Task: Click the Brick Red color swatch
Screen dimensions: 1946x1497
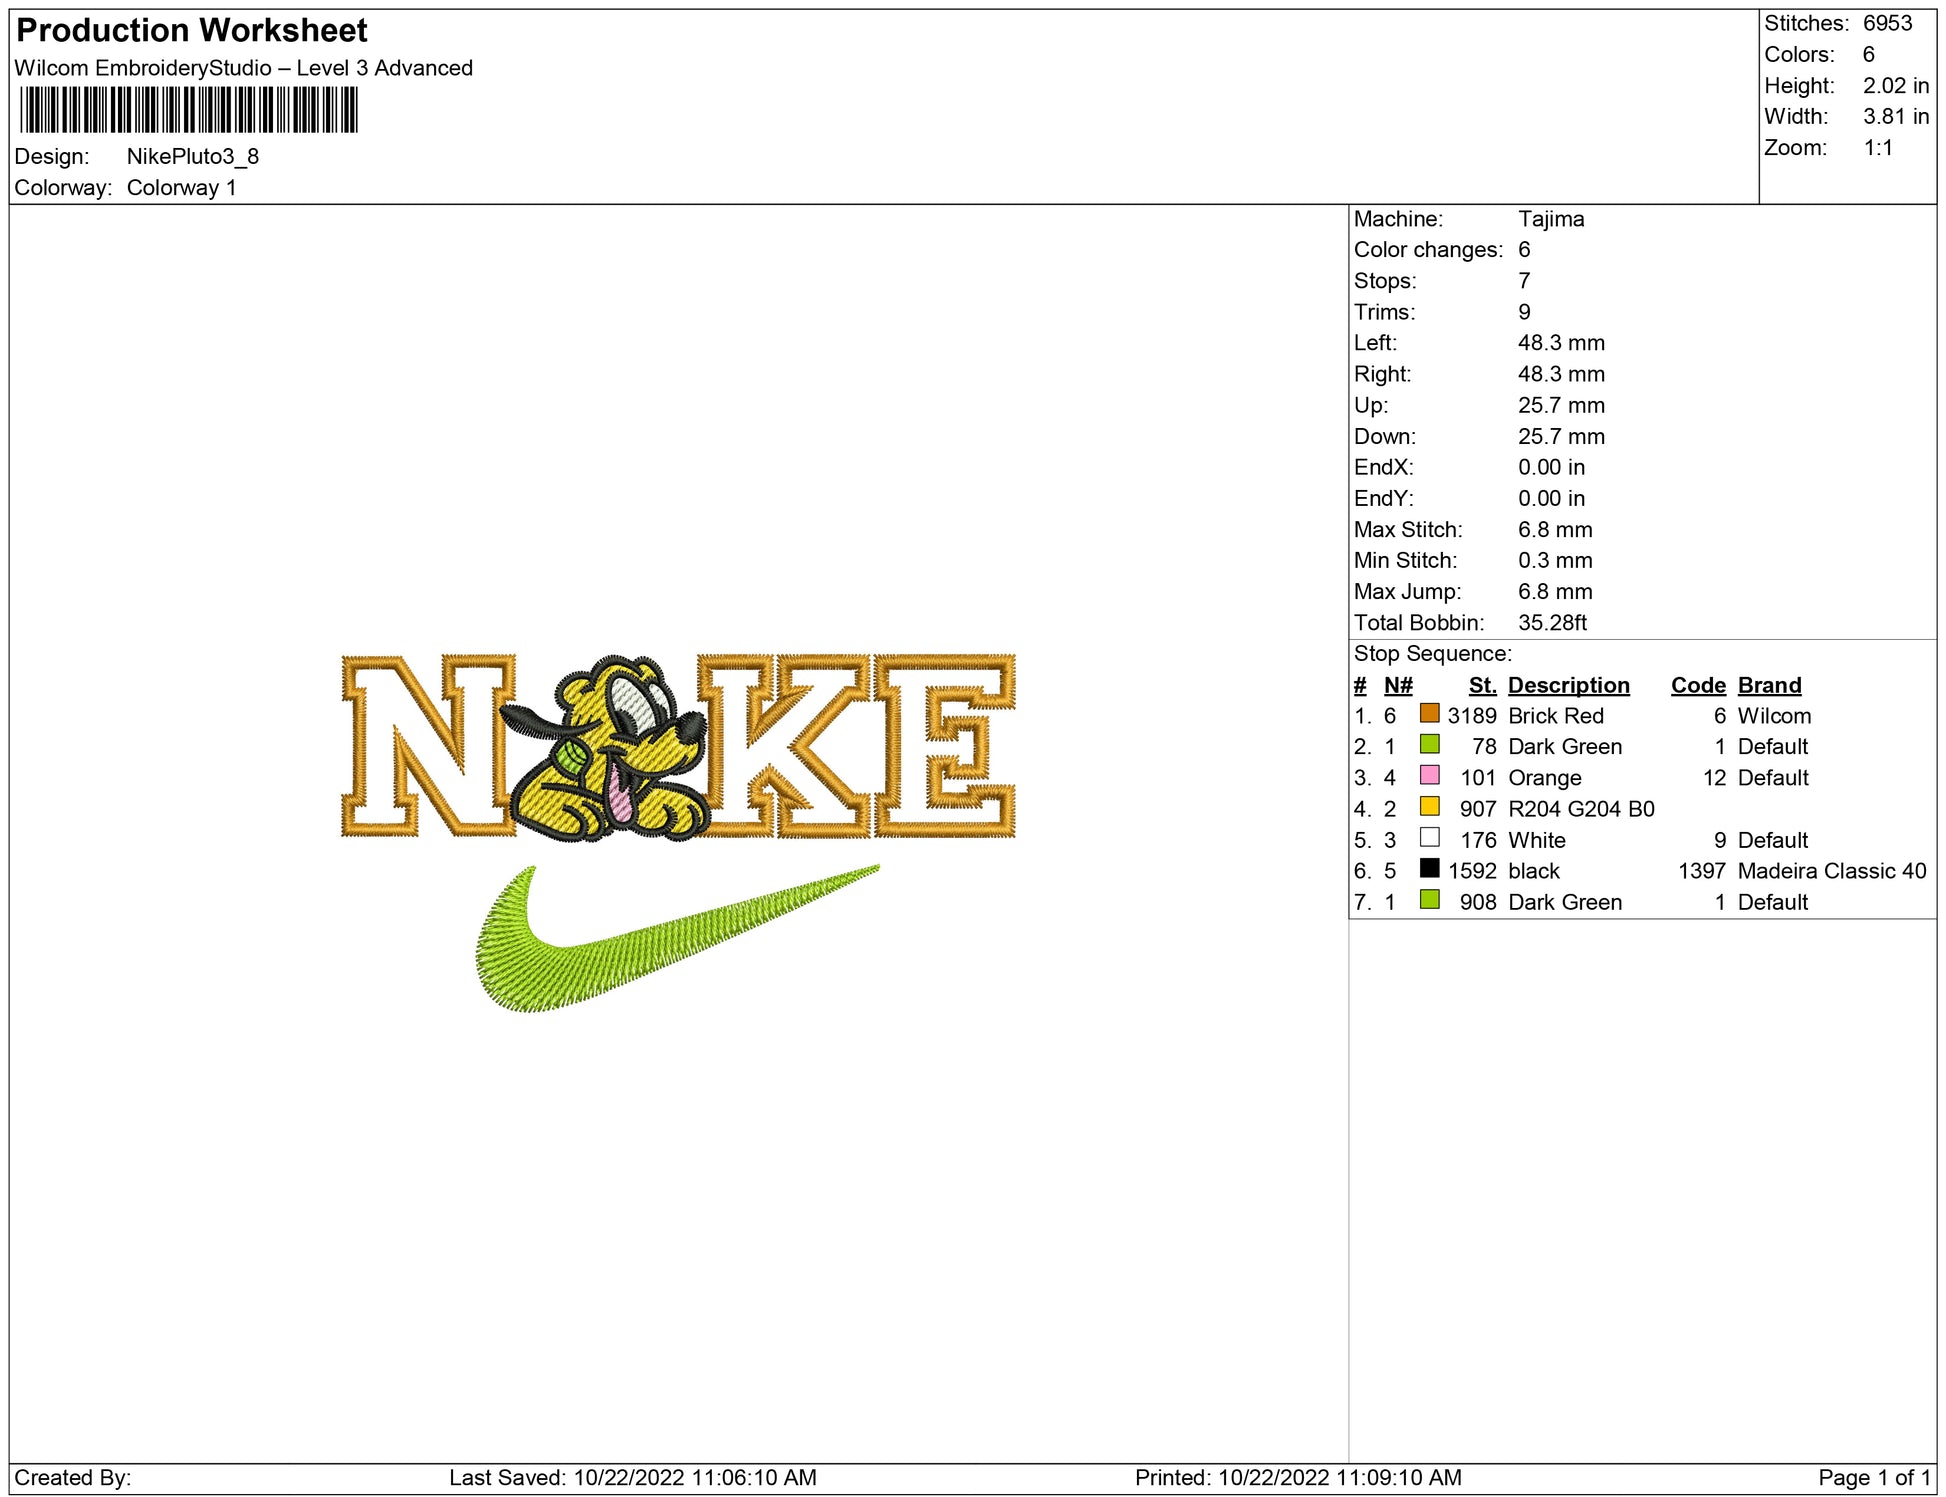Action: point(1429,714)
